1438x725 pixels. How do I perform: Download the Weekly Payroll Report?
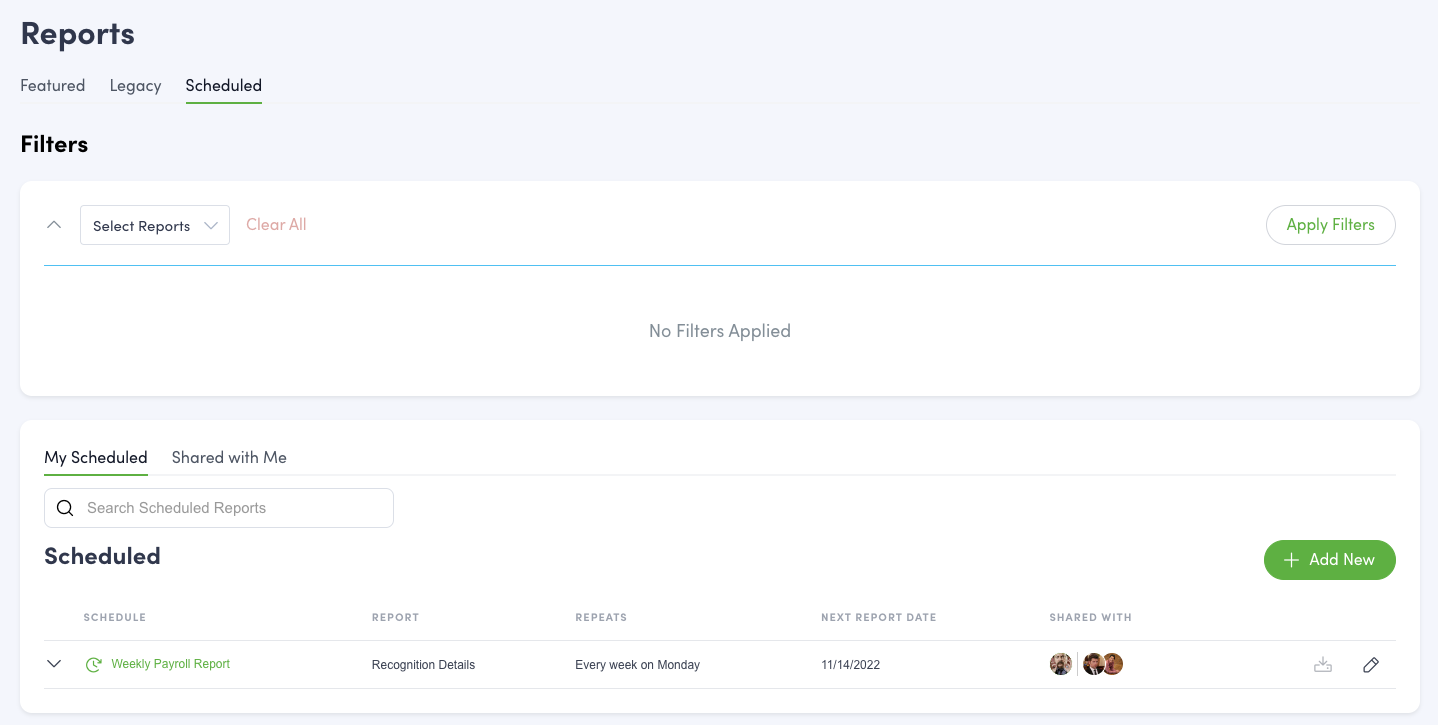[x=1323, y=665]
